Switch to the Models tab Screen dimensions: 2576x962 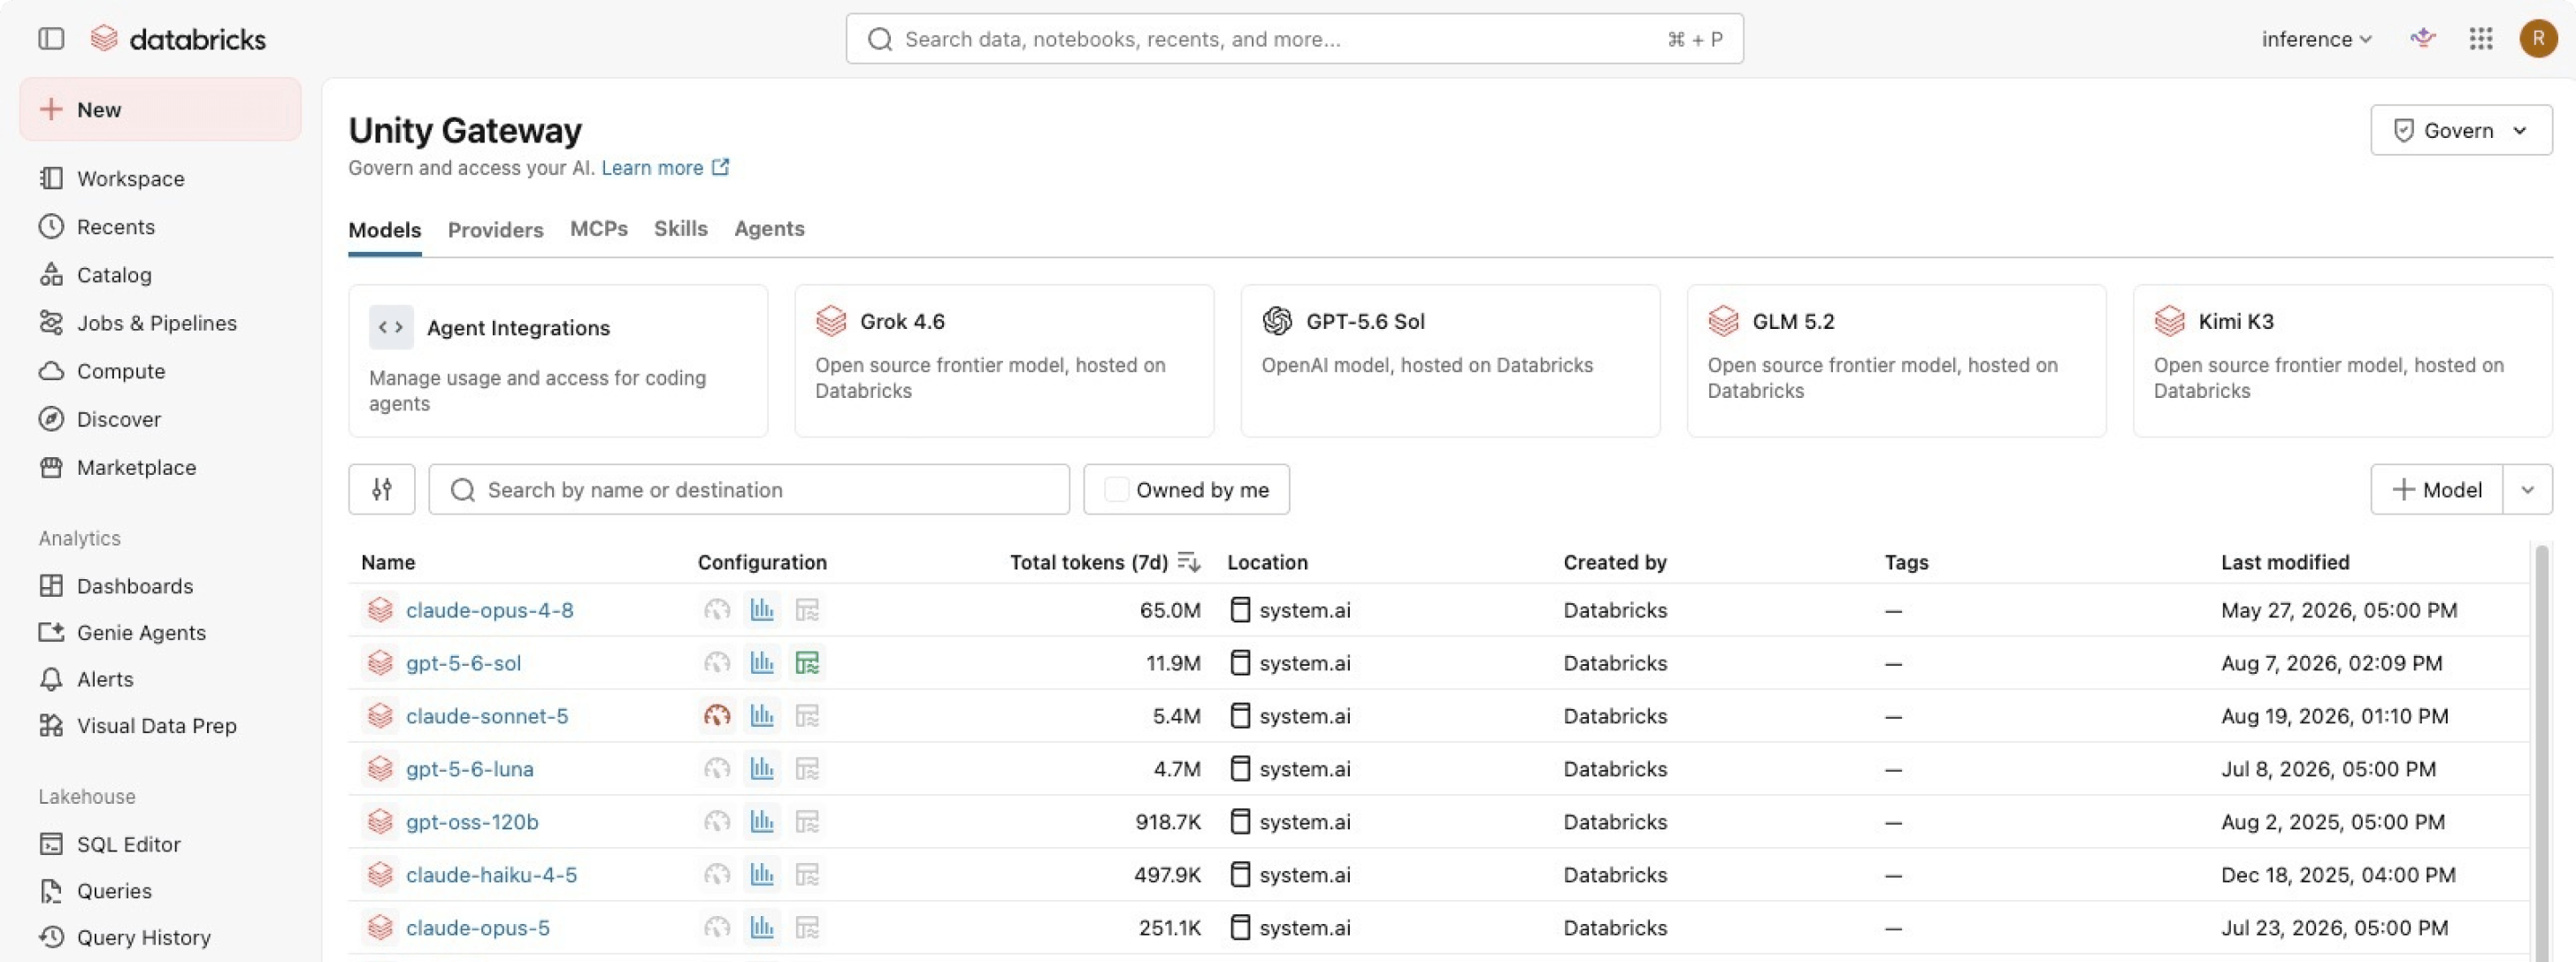385,230
